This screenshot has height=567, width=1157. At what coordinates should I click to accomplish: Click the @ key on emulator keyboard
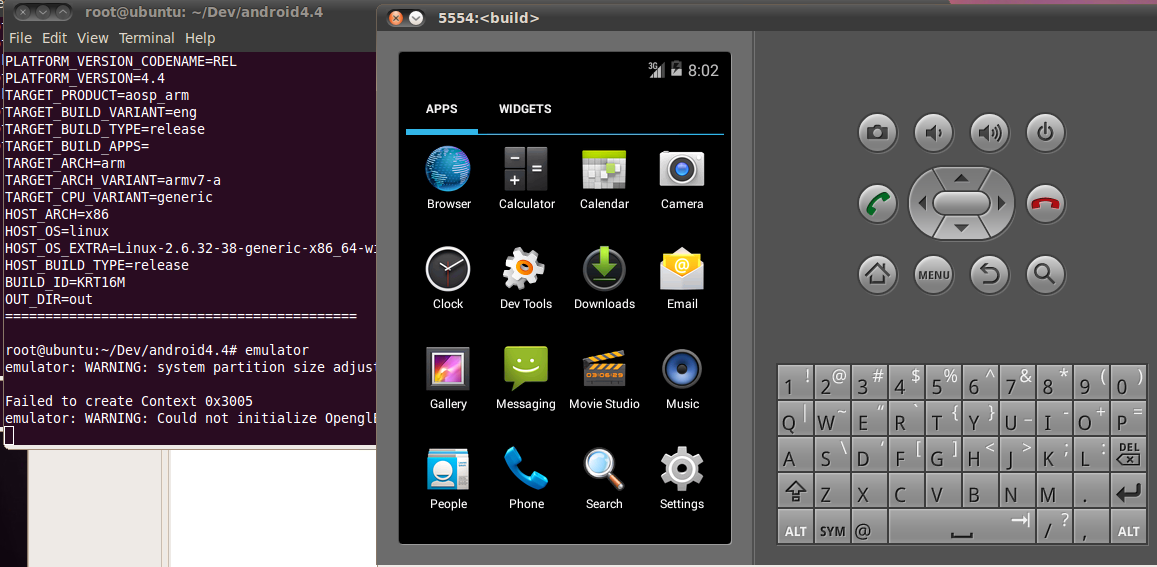click(869, 528)
